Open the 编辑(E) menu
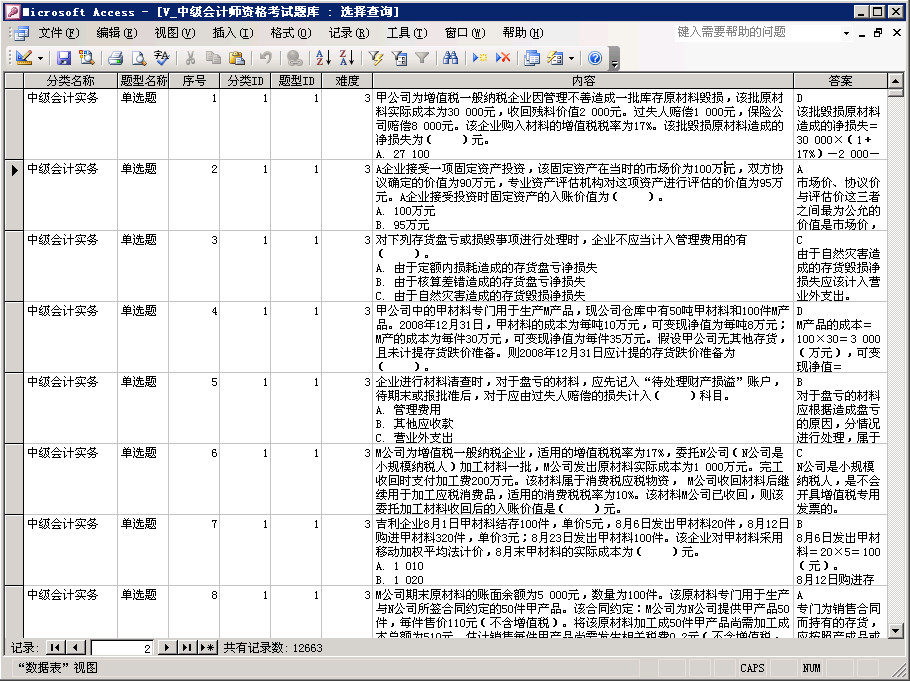Viewport: 910px width, 681px height. point(117,33)
